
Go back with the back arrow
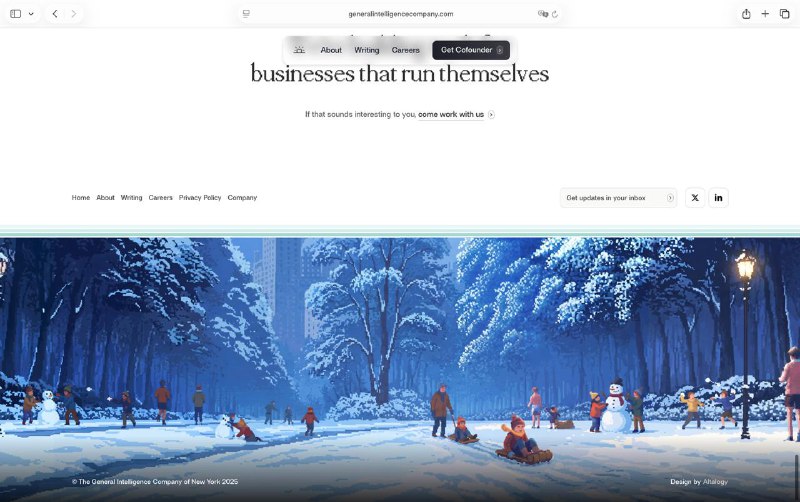55,14
